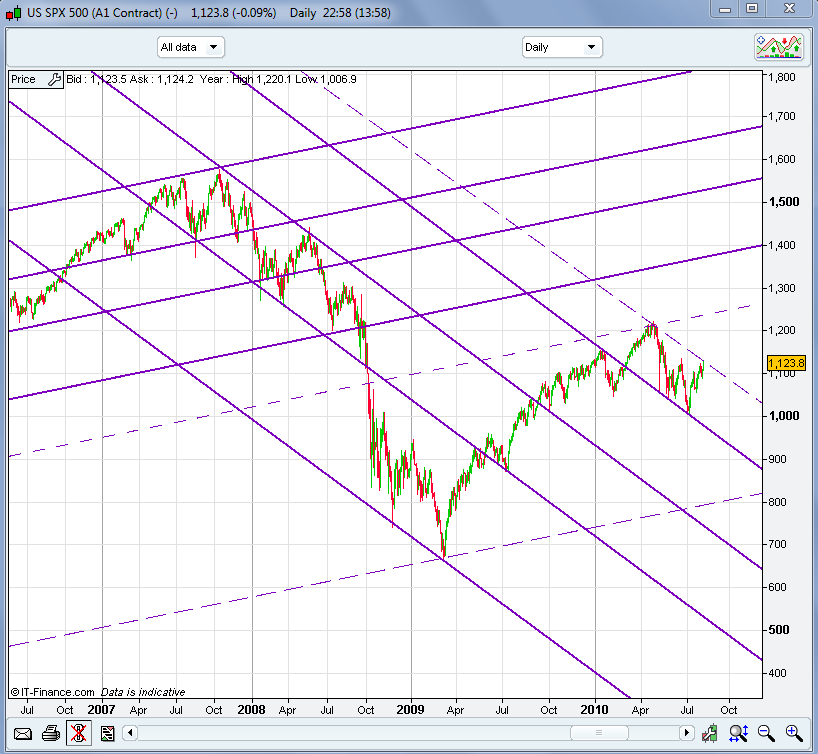Click the zoom out magnifier icon
The width and height of the screenshot is (818, 754).
click(766, 734)
